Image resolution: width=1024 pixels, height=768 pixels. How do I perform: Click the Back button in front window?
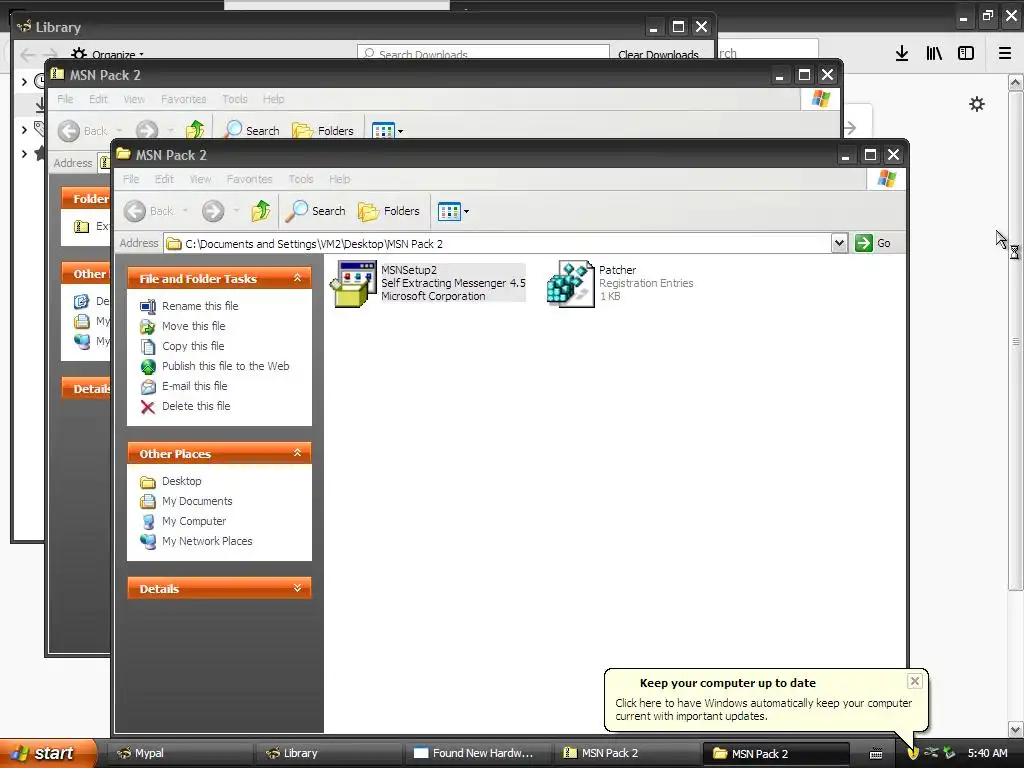149,211
